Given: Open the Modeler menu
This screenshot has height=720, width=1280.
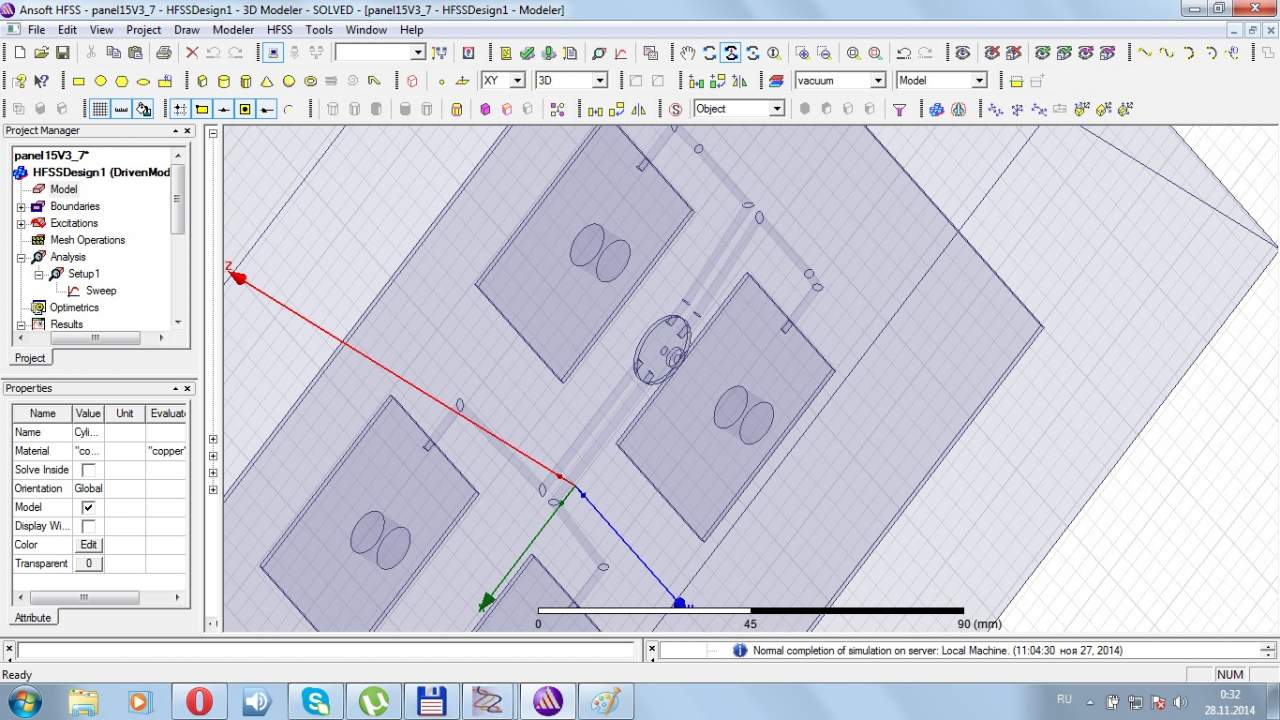Looking at the screenshot, I should (233, 30).
